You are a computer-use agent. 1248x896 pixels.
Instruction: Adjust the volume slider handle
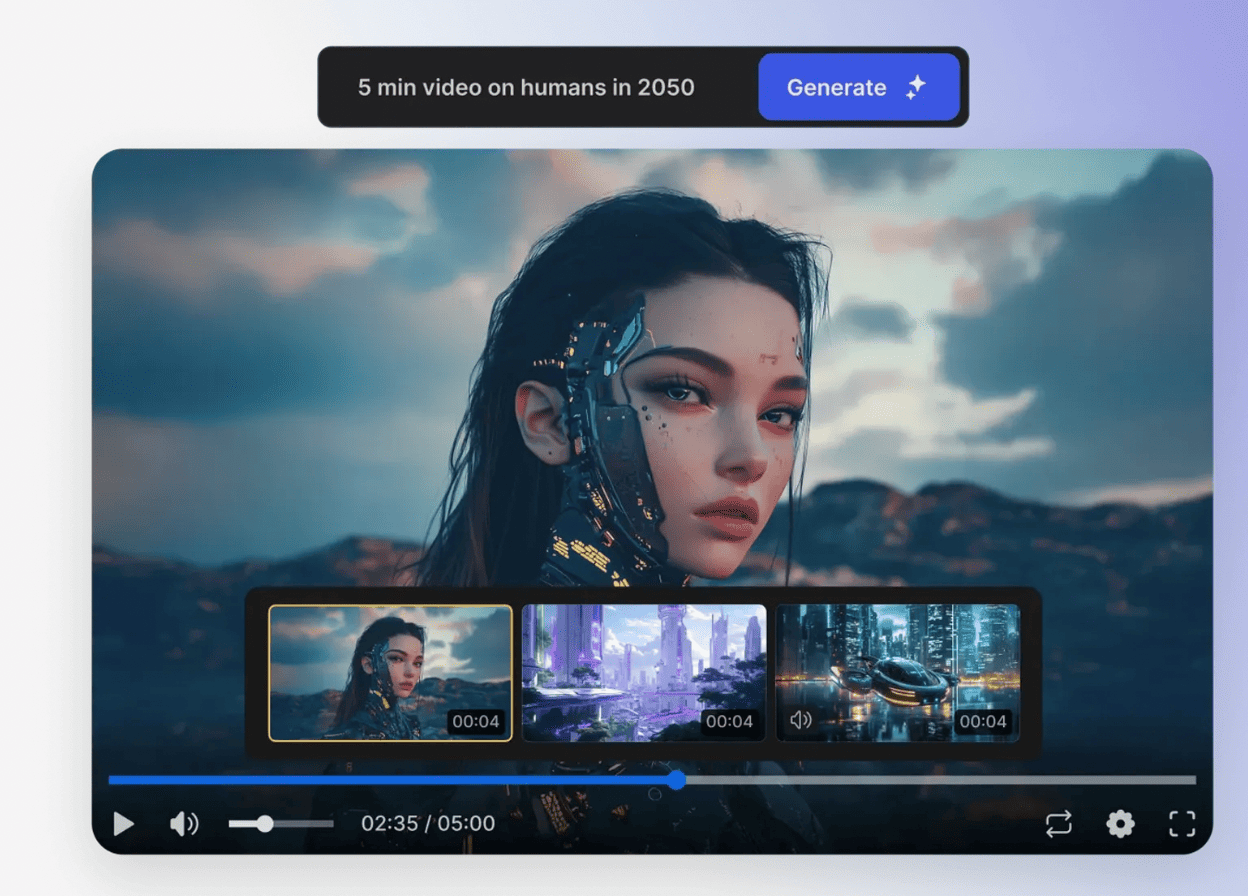[x=265, y=824]
